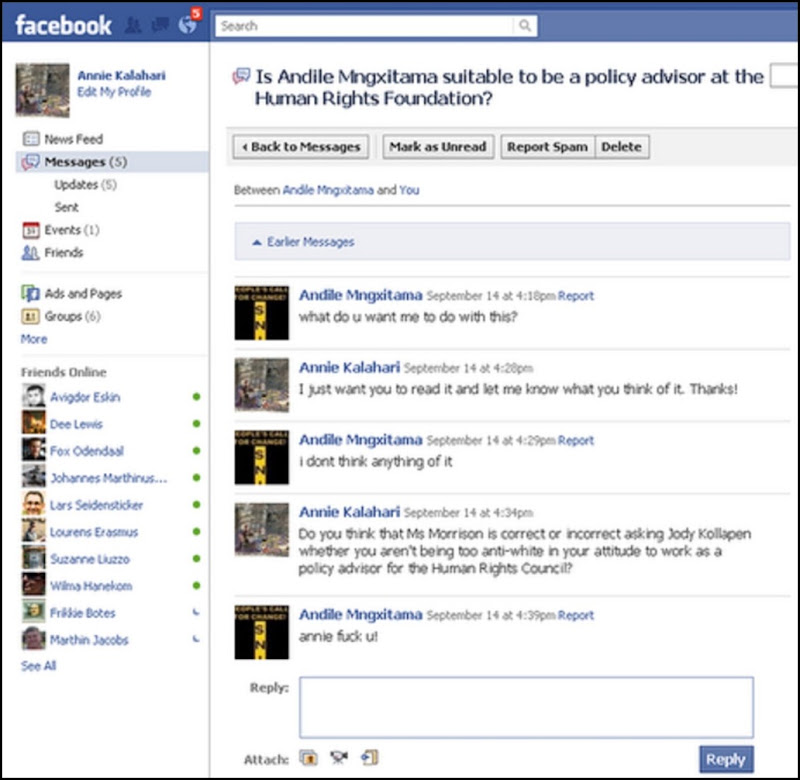
Task: Open chat with Lourens Erasmus
Action: tap(94, 532)
